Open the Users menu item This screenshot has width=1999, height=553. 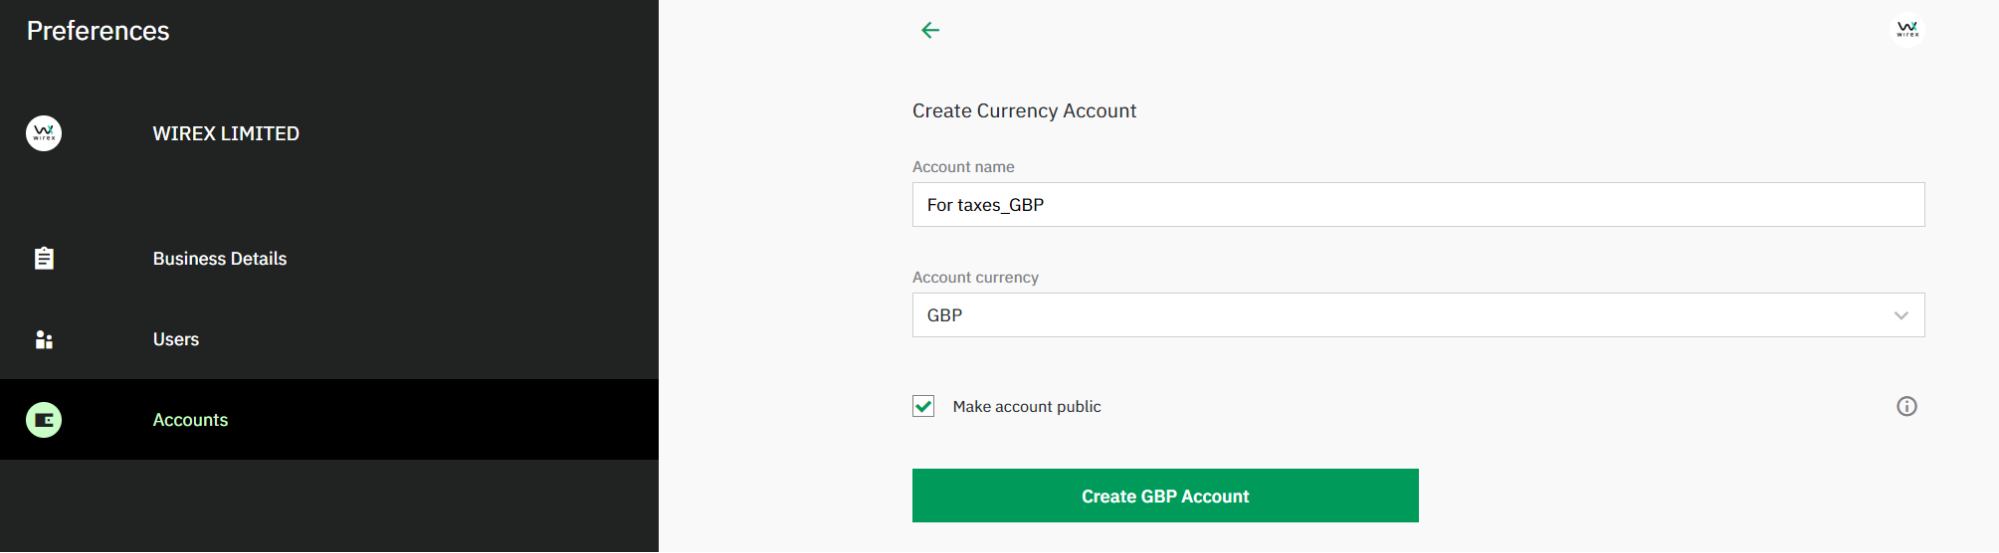tap(329, 339)
